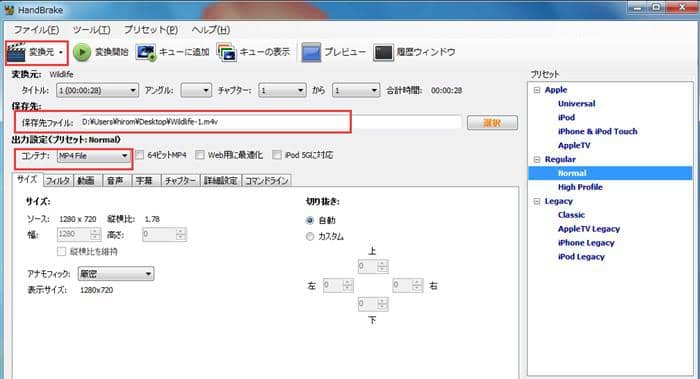Select the Universal preset
Screen dimensions: 700x379
[x=576, y=104]
